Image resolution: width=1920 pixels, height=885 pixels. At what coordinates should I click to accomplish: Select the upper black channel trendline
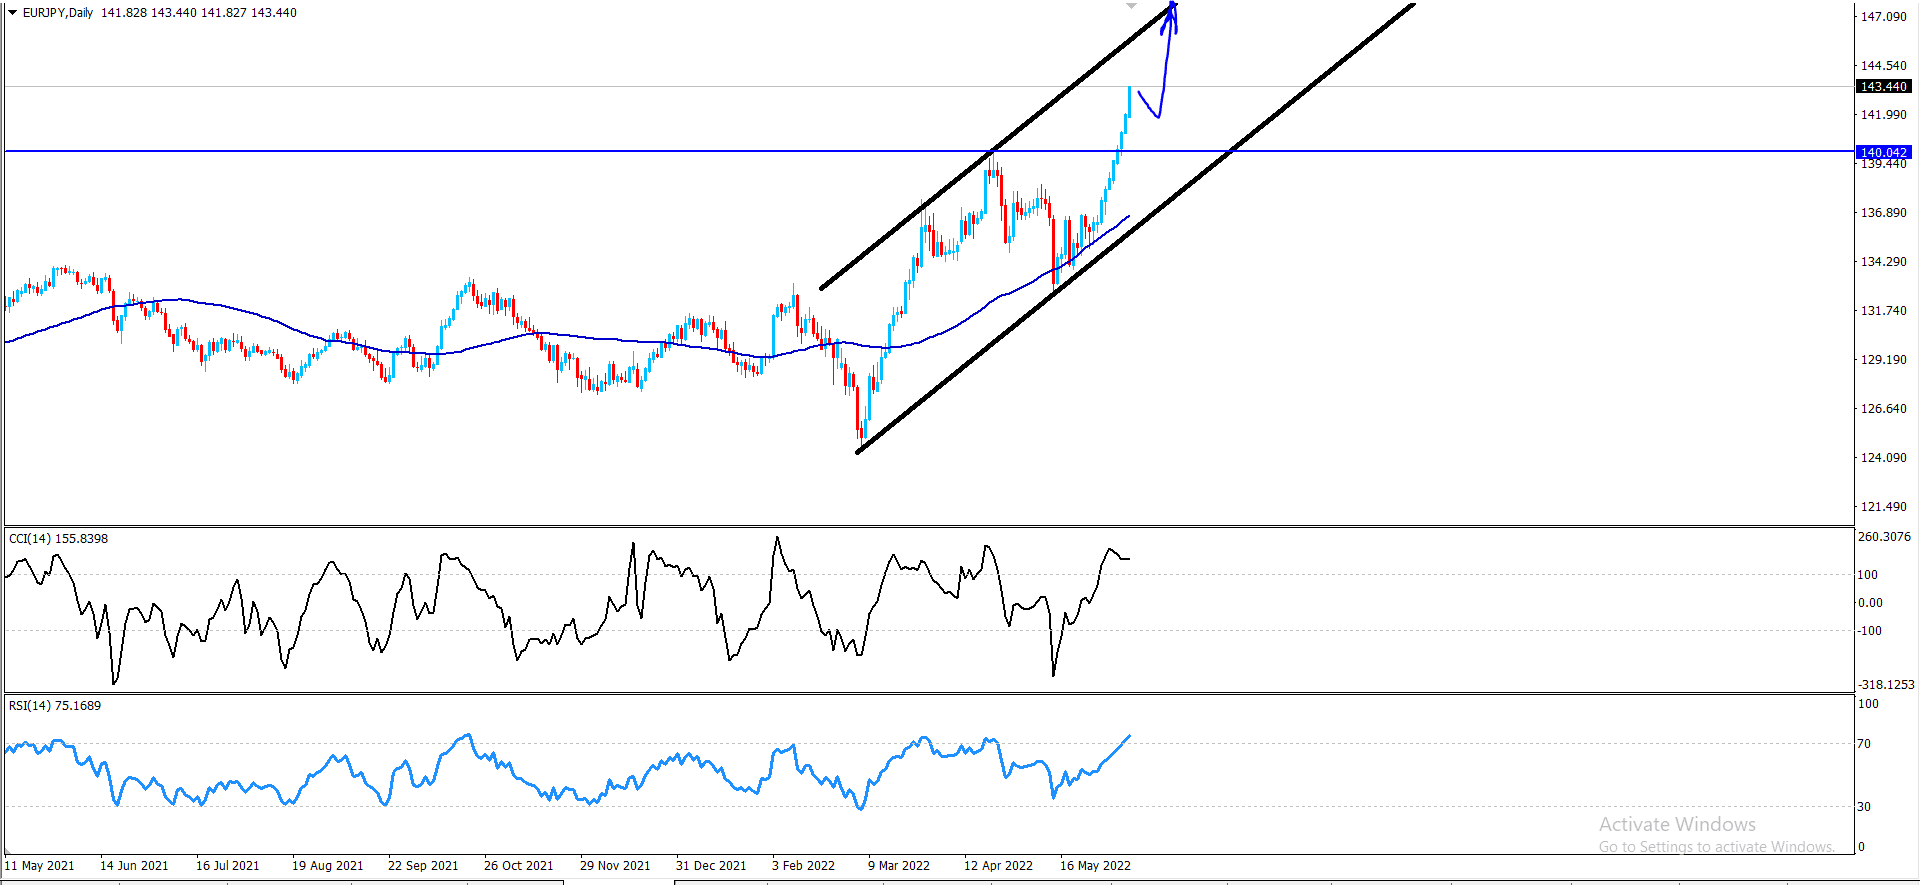pos(996,147)
